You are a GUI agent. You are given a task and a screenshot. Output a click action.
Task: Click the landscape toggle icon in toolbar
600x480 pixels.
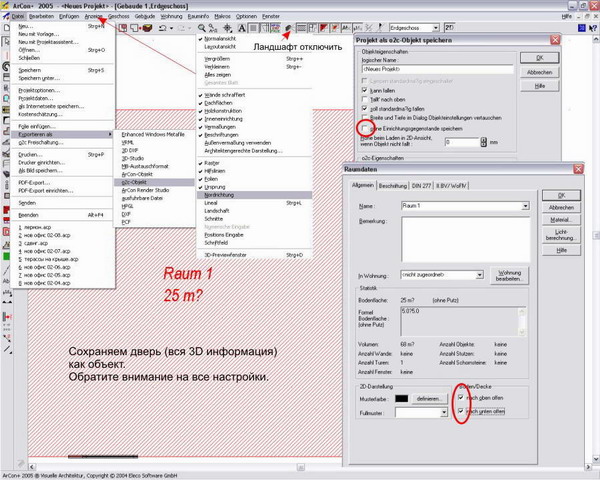[289, 30]
